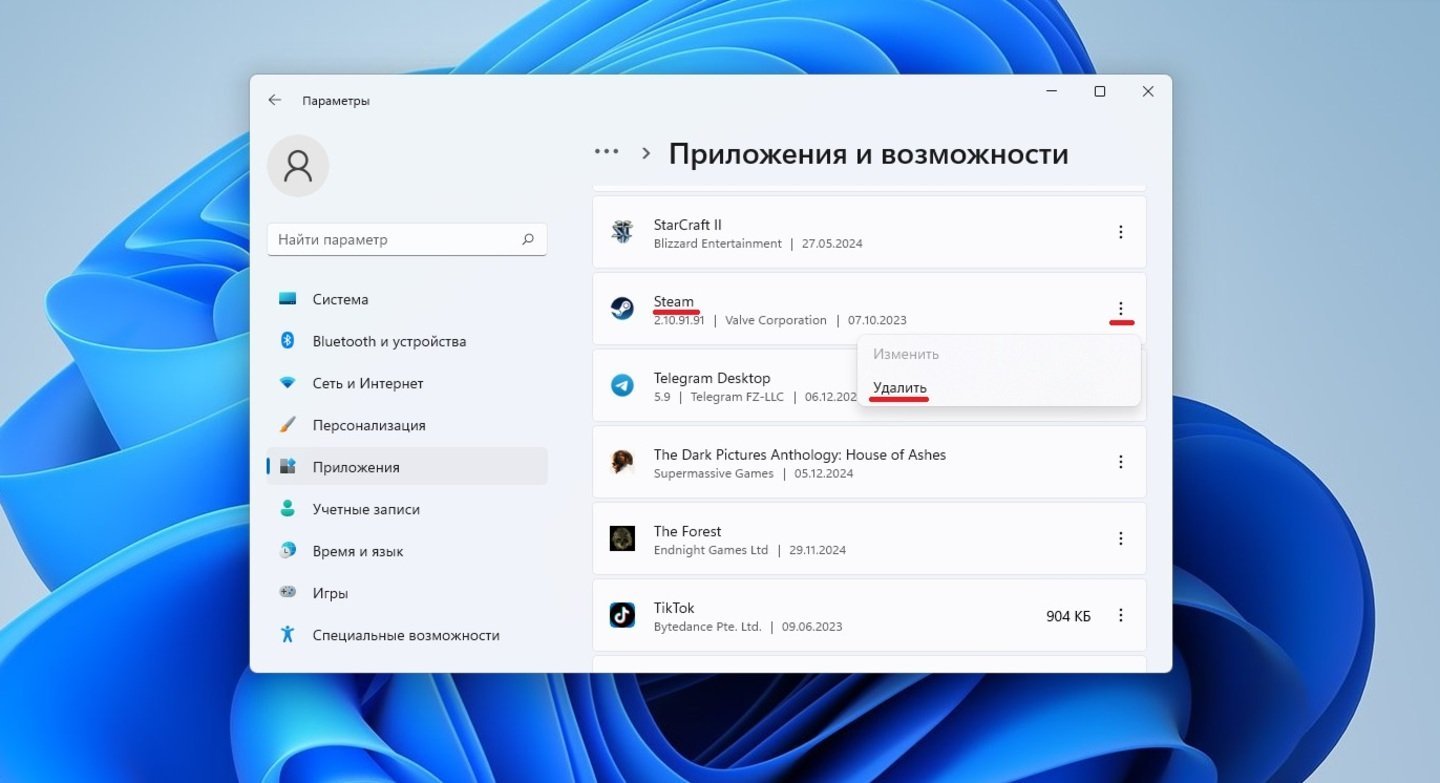Focus the Найти параметр search field
Viewport: 1440px width, 783px height.
[x=407, y=240]
